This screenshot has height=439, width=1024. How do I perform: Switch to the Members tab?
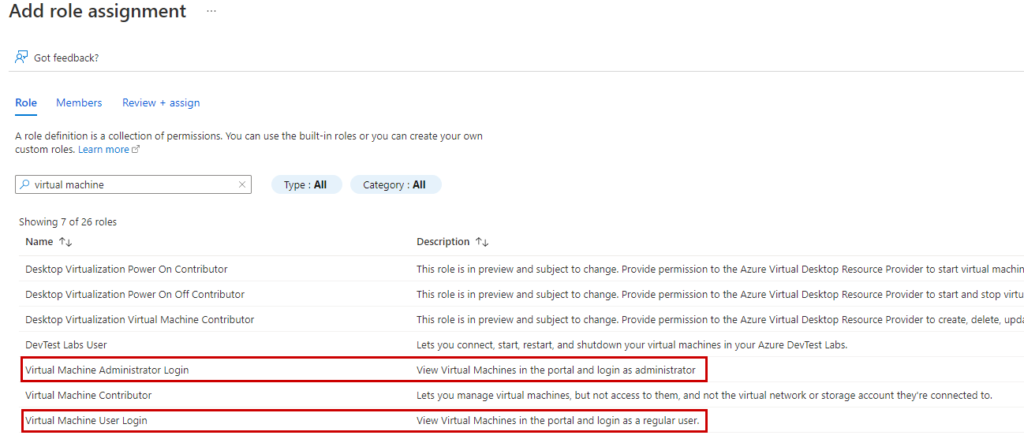pyautogui.click(x=79, y=103)
